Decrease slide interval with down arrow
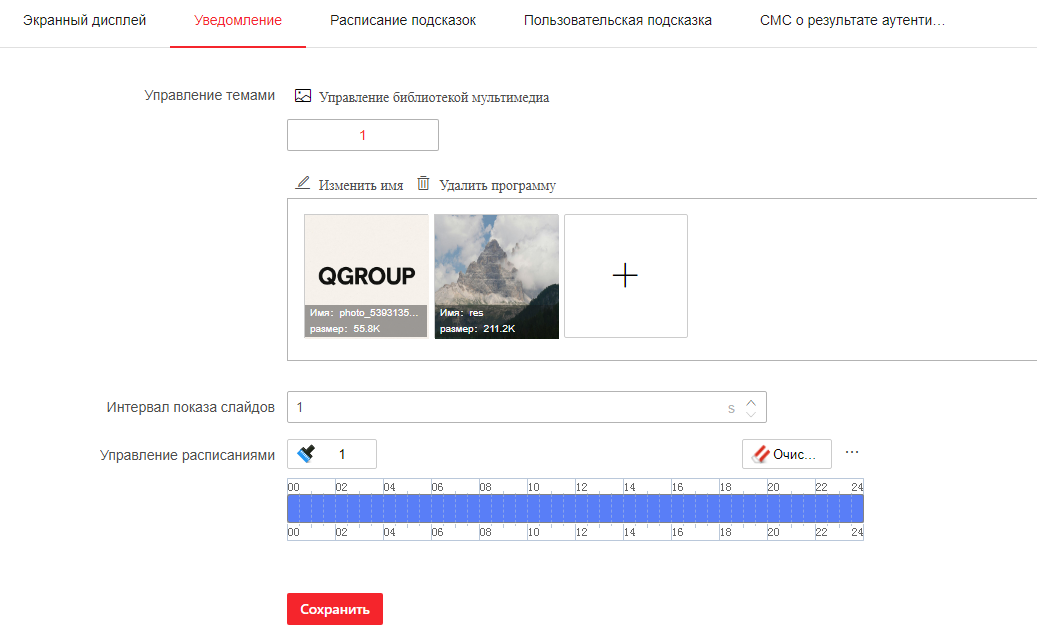1037x638 pixels. click(x=751, y=413)
